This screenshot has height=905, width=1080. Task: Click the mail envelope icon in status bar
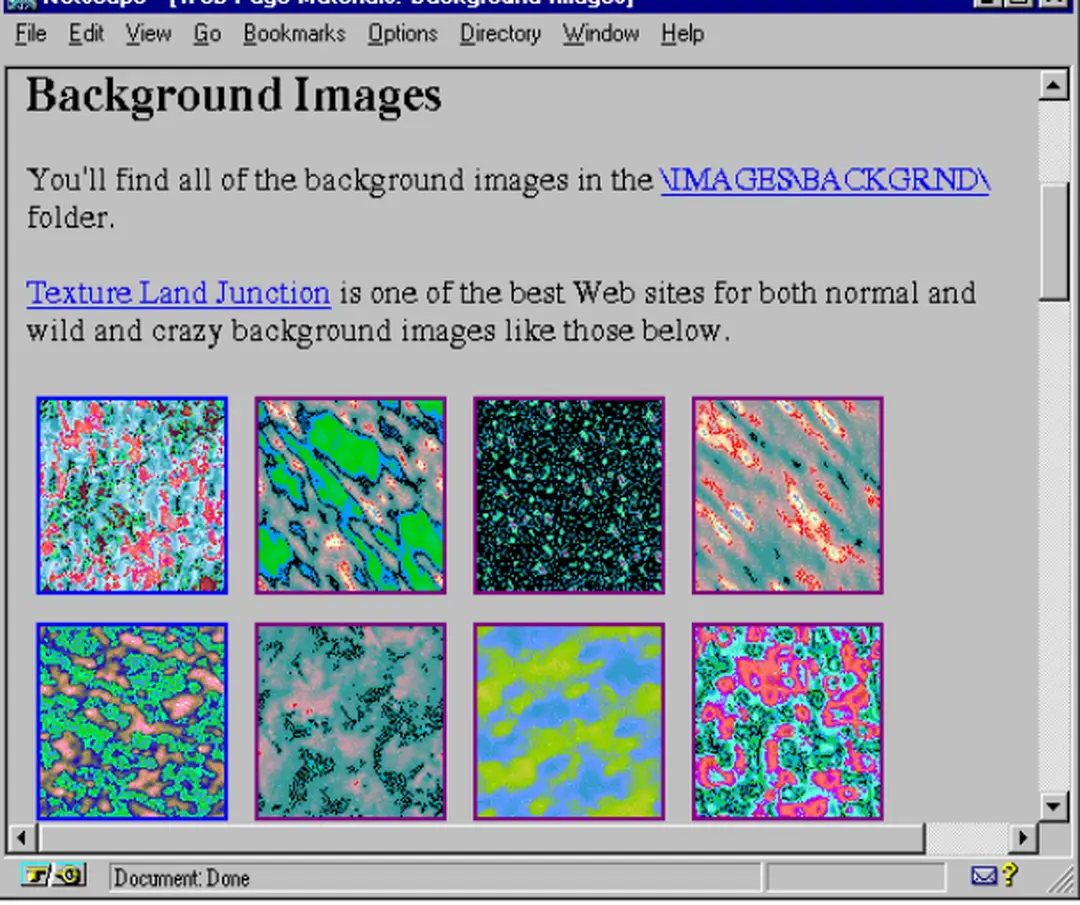click(984, 877)
